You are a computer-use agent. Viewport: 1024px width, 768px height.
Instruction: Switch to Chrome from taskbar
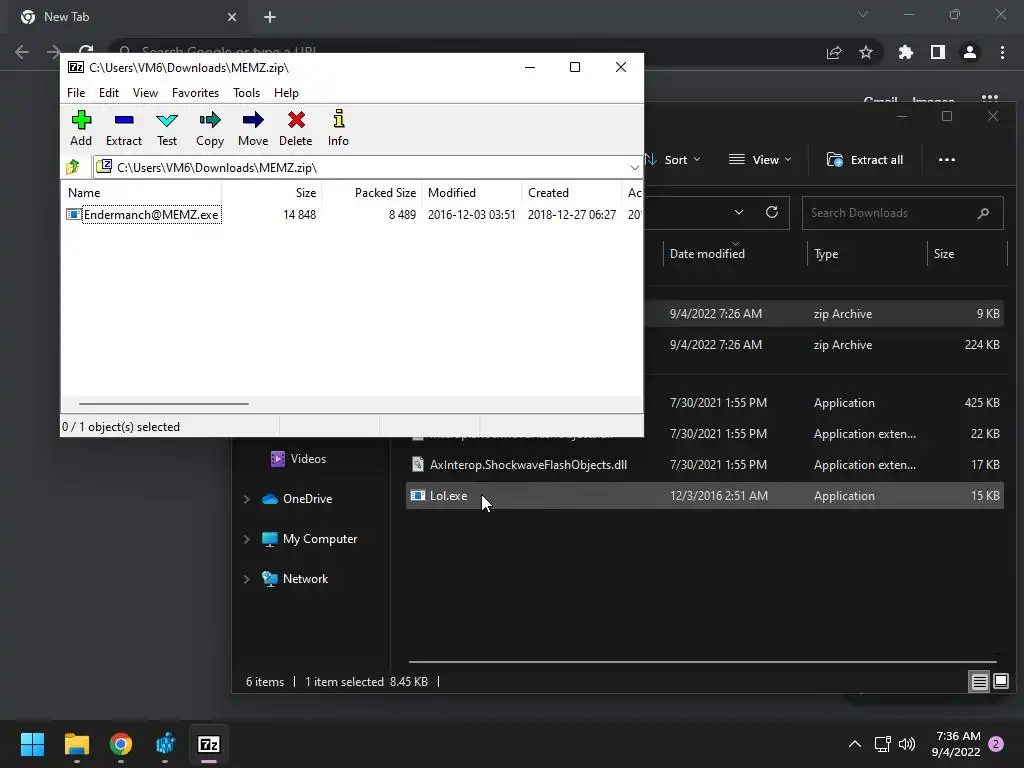[121, 744]
